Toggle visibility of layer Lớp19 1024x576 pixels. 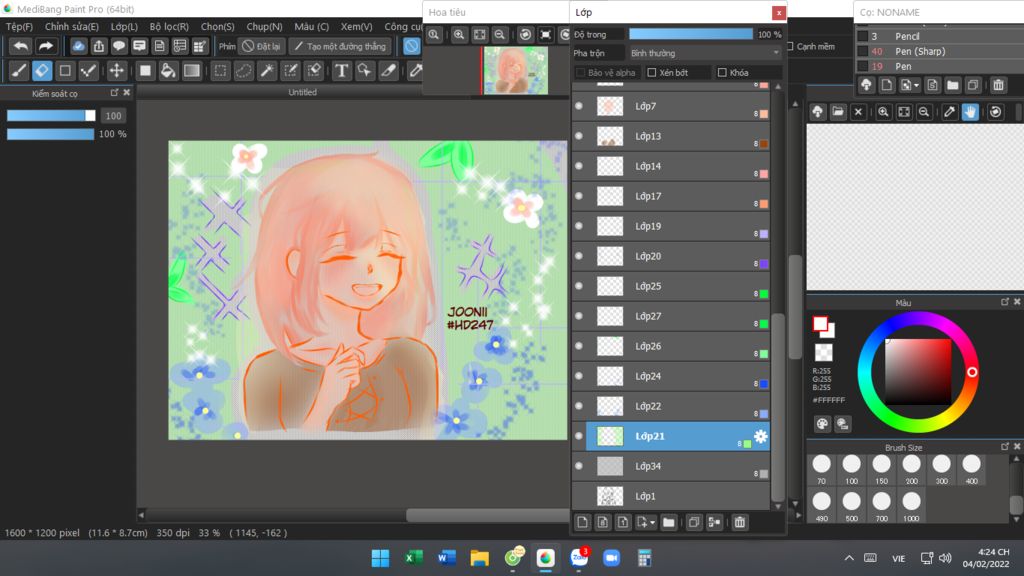pyautogui.click(x=579, y=226)
